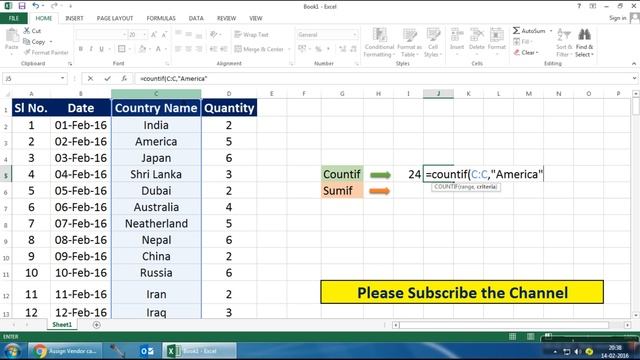The height and width of the screenshot is (360, 640).
Task: Expand the Merge & Center dropdown arrow
Action: [289, 49]
